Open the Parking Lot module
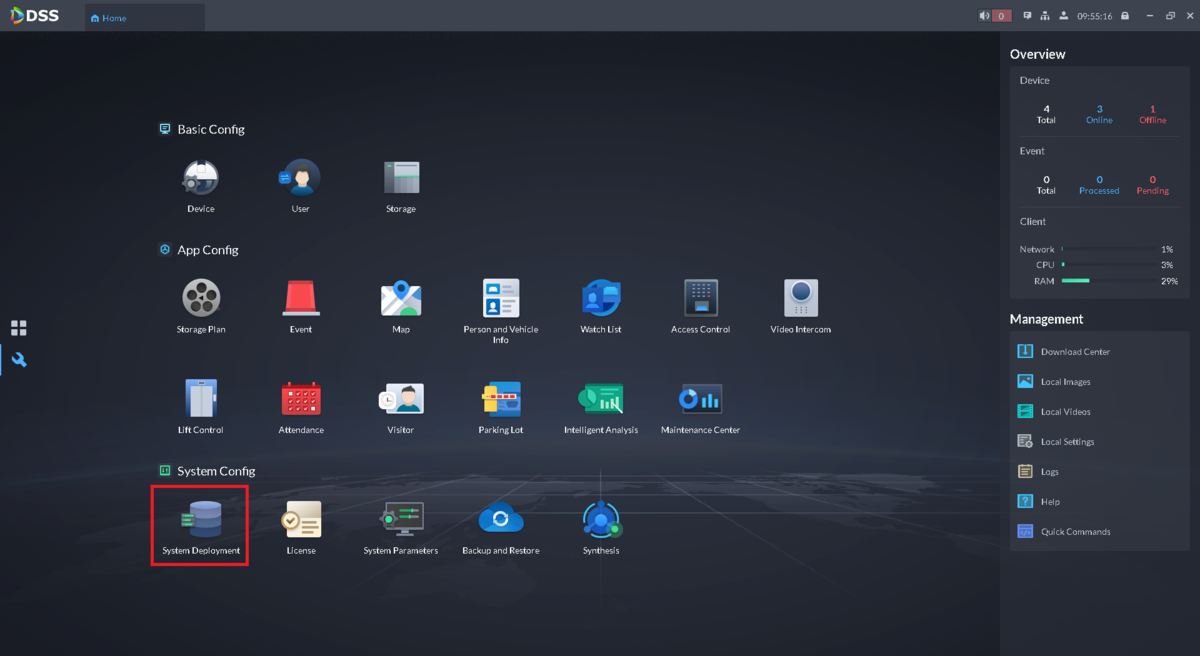 point(500,397)
